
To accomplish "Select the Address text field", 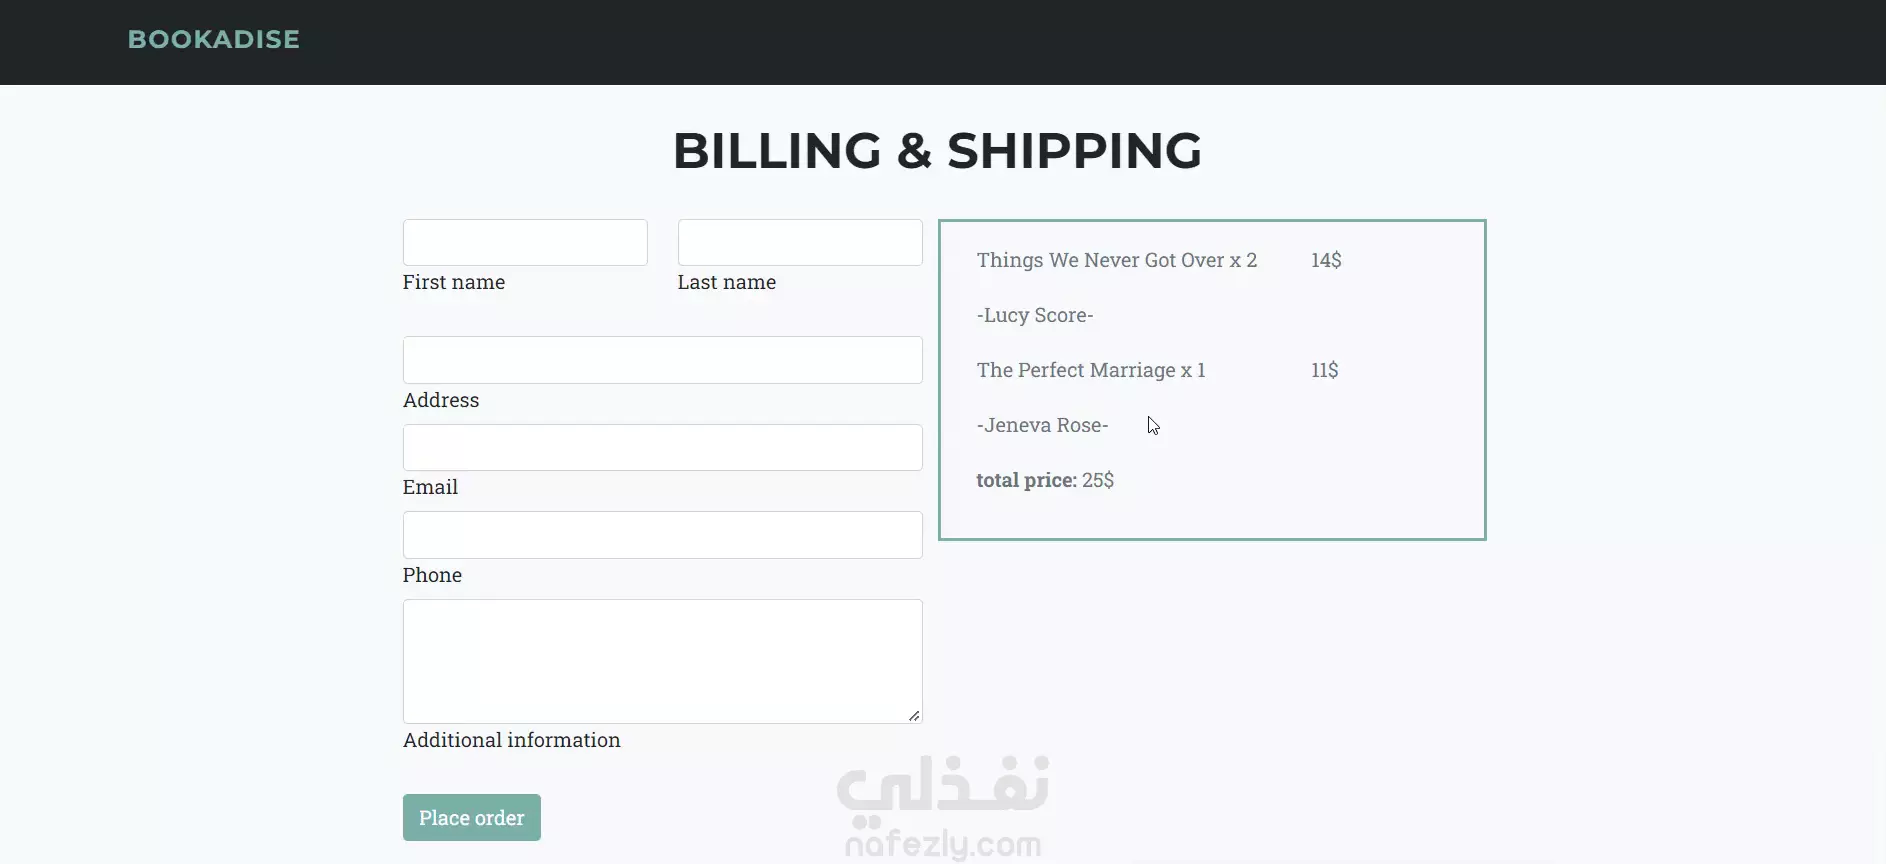I will point(662,360).
